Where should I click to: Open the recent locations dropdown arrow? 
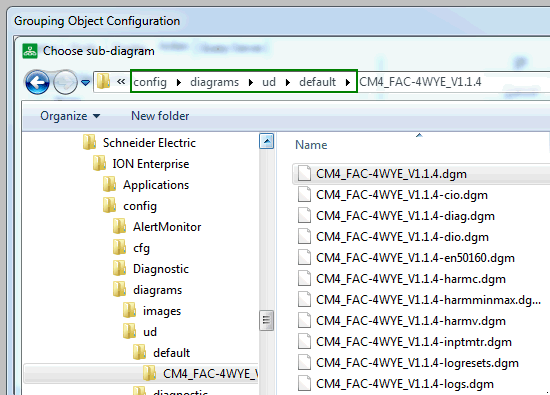pyautogui.click(x=86, y=83)
